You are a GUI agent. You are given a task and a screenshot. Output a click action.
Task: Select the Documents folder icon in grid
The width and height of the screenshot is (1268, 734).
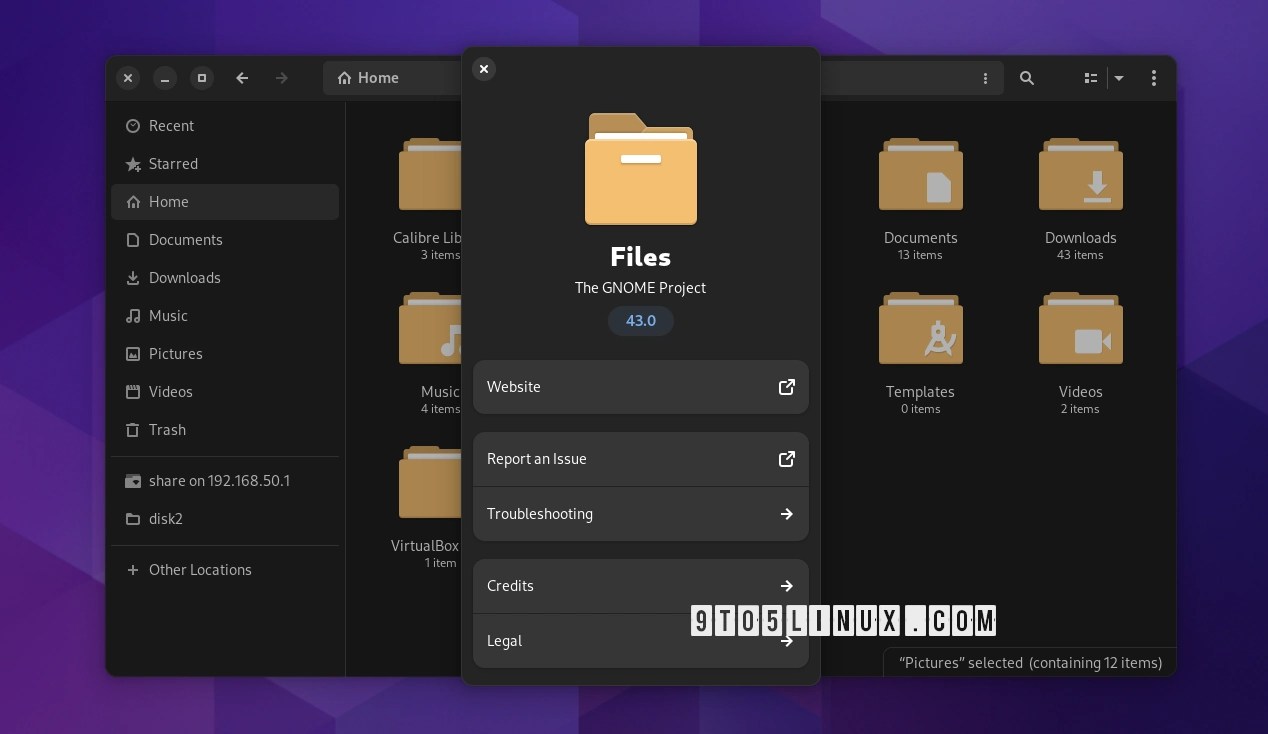920,174
